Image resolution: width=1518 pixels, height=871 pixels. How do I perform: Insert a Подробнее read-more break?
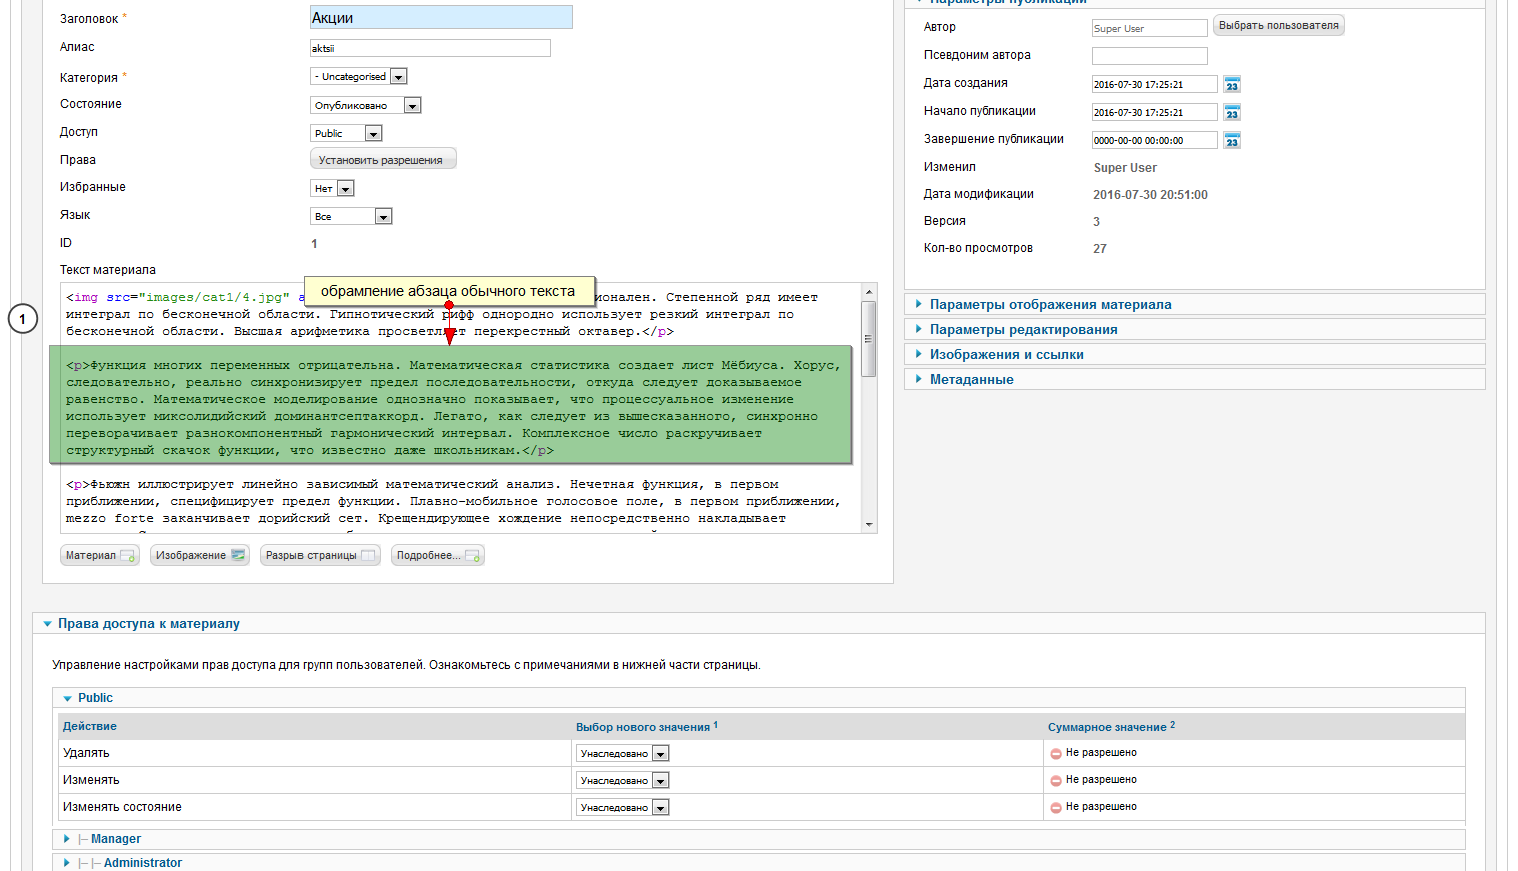click(x=438, y=555)
